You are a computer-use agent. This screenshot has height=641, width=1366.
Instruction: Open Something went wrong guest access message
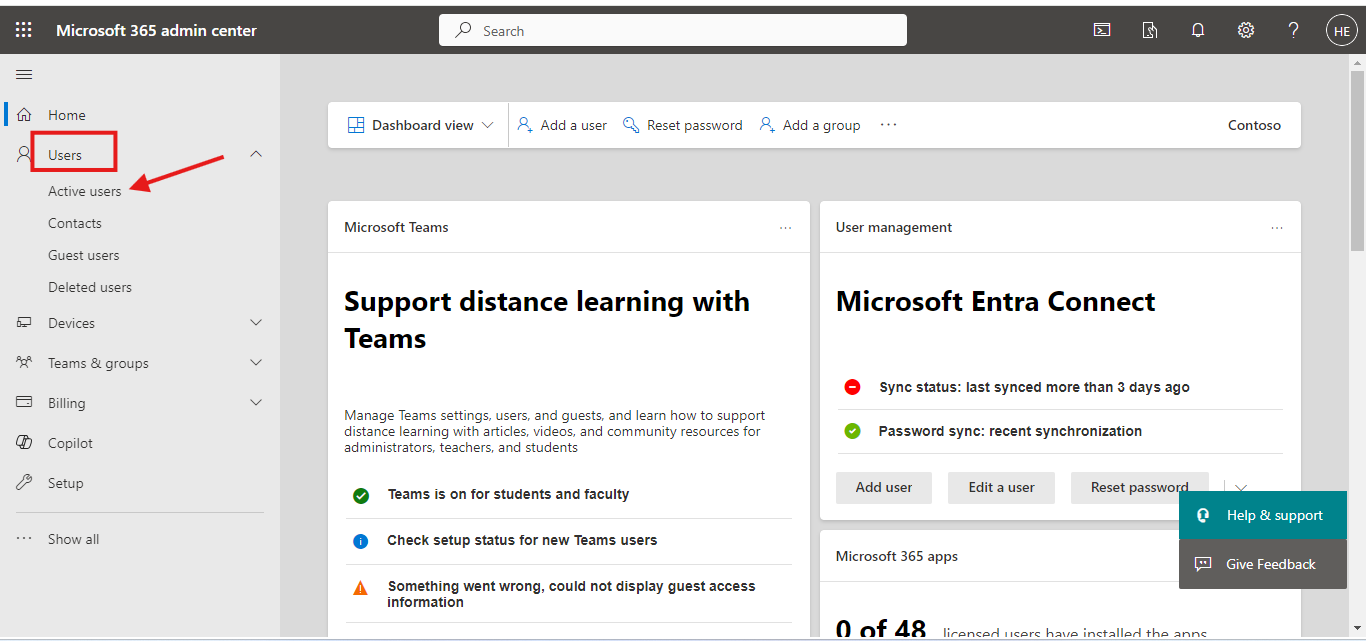pyautogui.click(x=571, y=594)
